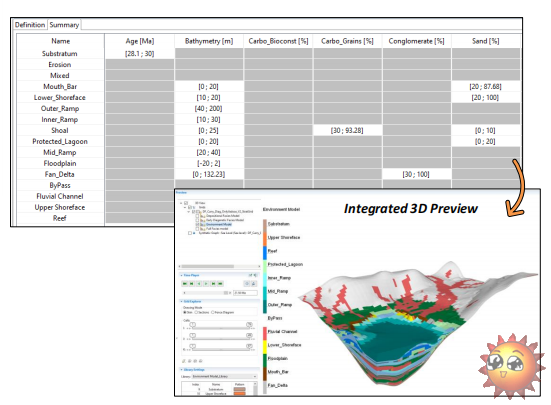Toggle the Full Facies model checkbox
551x405 pixels.
click(197, 229)
